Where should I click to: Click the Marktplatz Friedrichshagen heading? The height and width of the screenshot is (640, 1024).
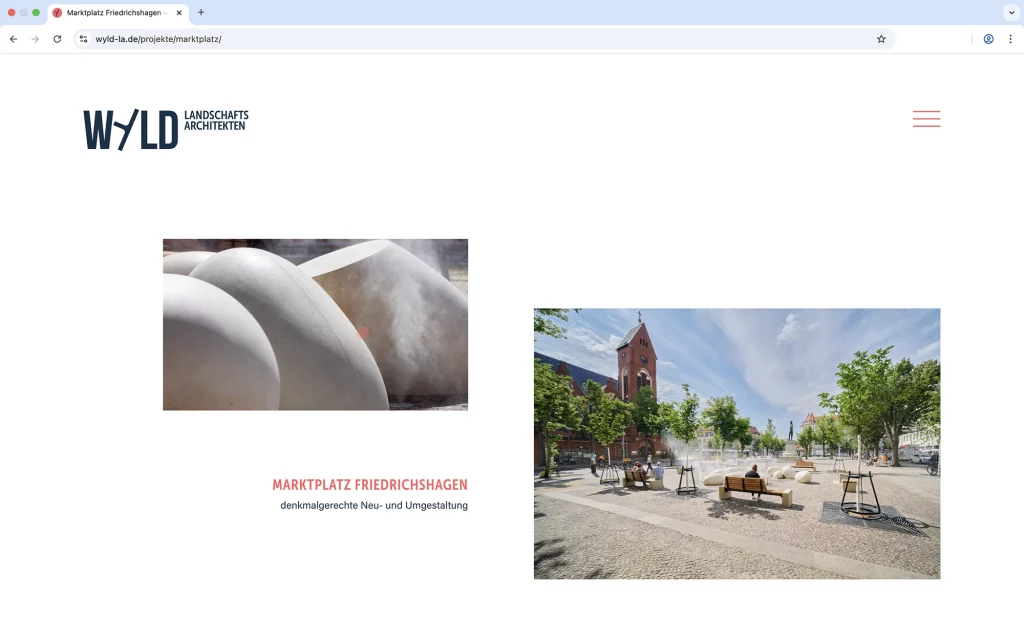coord(369,485)
